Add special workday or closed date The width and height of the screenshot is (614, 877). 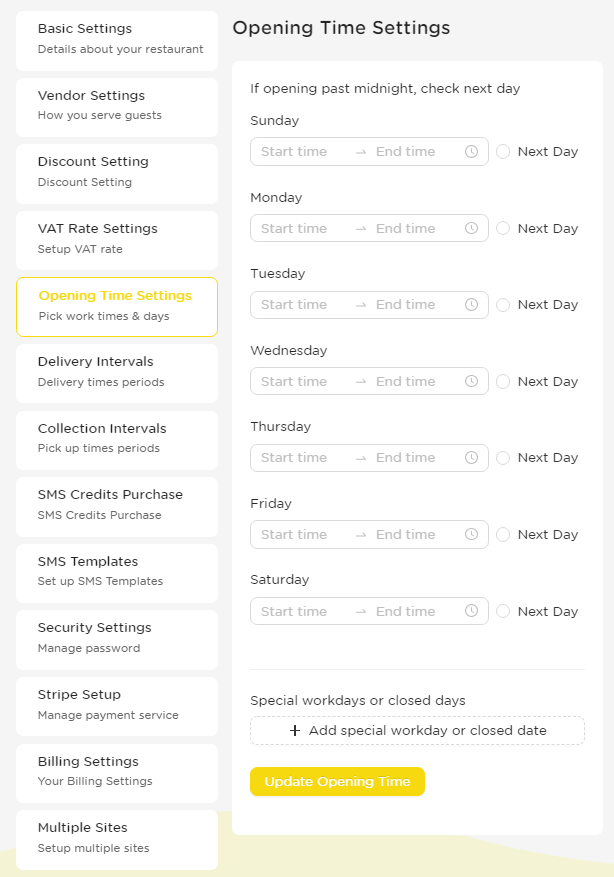coord(417,730)
